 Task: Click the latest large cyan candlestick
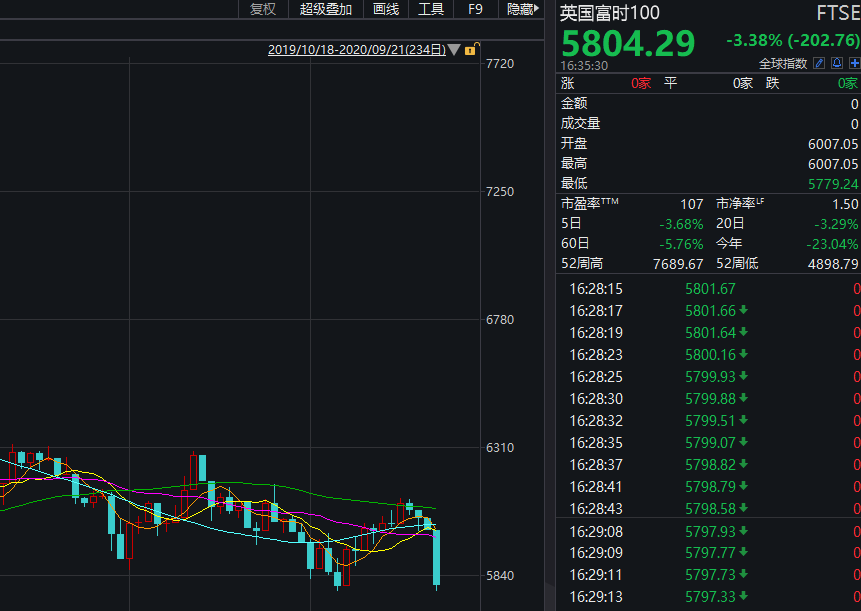point(437,557)
